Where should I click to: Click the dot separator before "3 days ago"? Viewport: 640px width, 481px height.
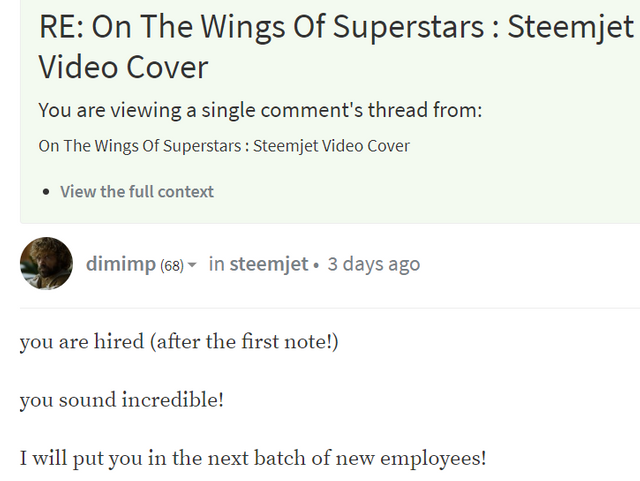tap(316, 266)
